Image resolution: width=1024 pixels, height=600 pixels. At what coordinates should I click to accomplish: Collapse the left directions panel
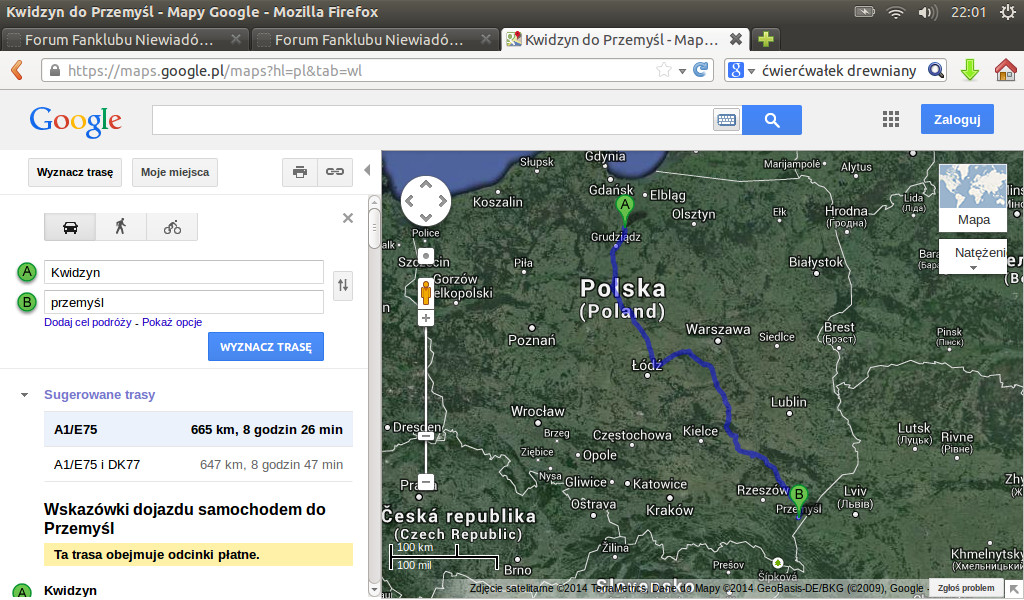click(367, 171)
